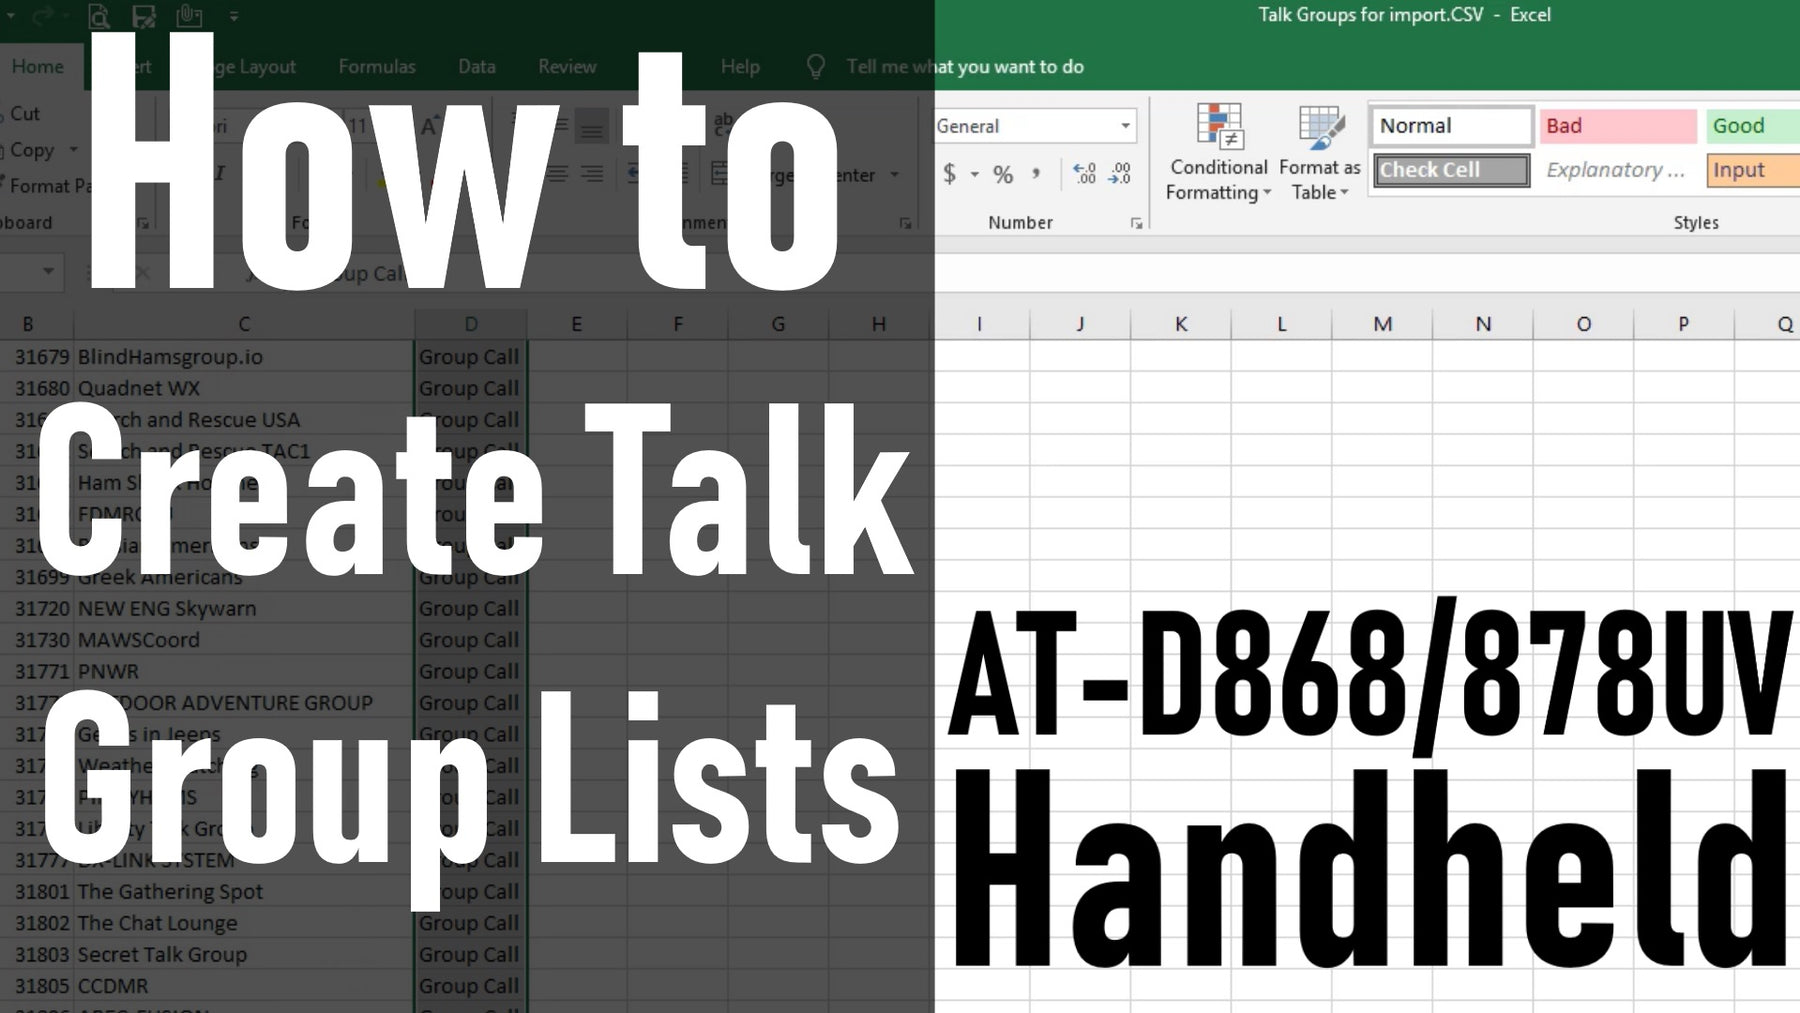Apply the Check Cell style
The image size is (1800, 1013).
pos(1451,170)
